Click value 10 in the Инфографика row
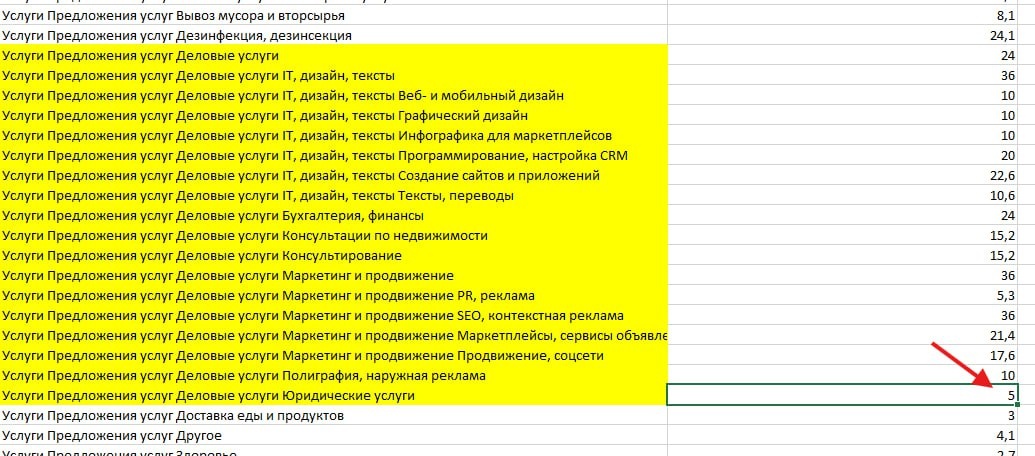The width and height of the screenshot is (1035, 456). 843,135
